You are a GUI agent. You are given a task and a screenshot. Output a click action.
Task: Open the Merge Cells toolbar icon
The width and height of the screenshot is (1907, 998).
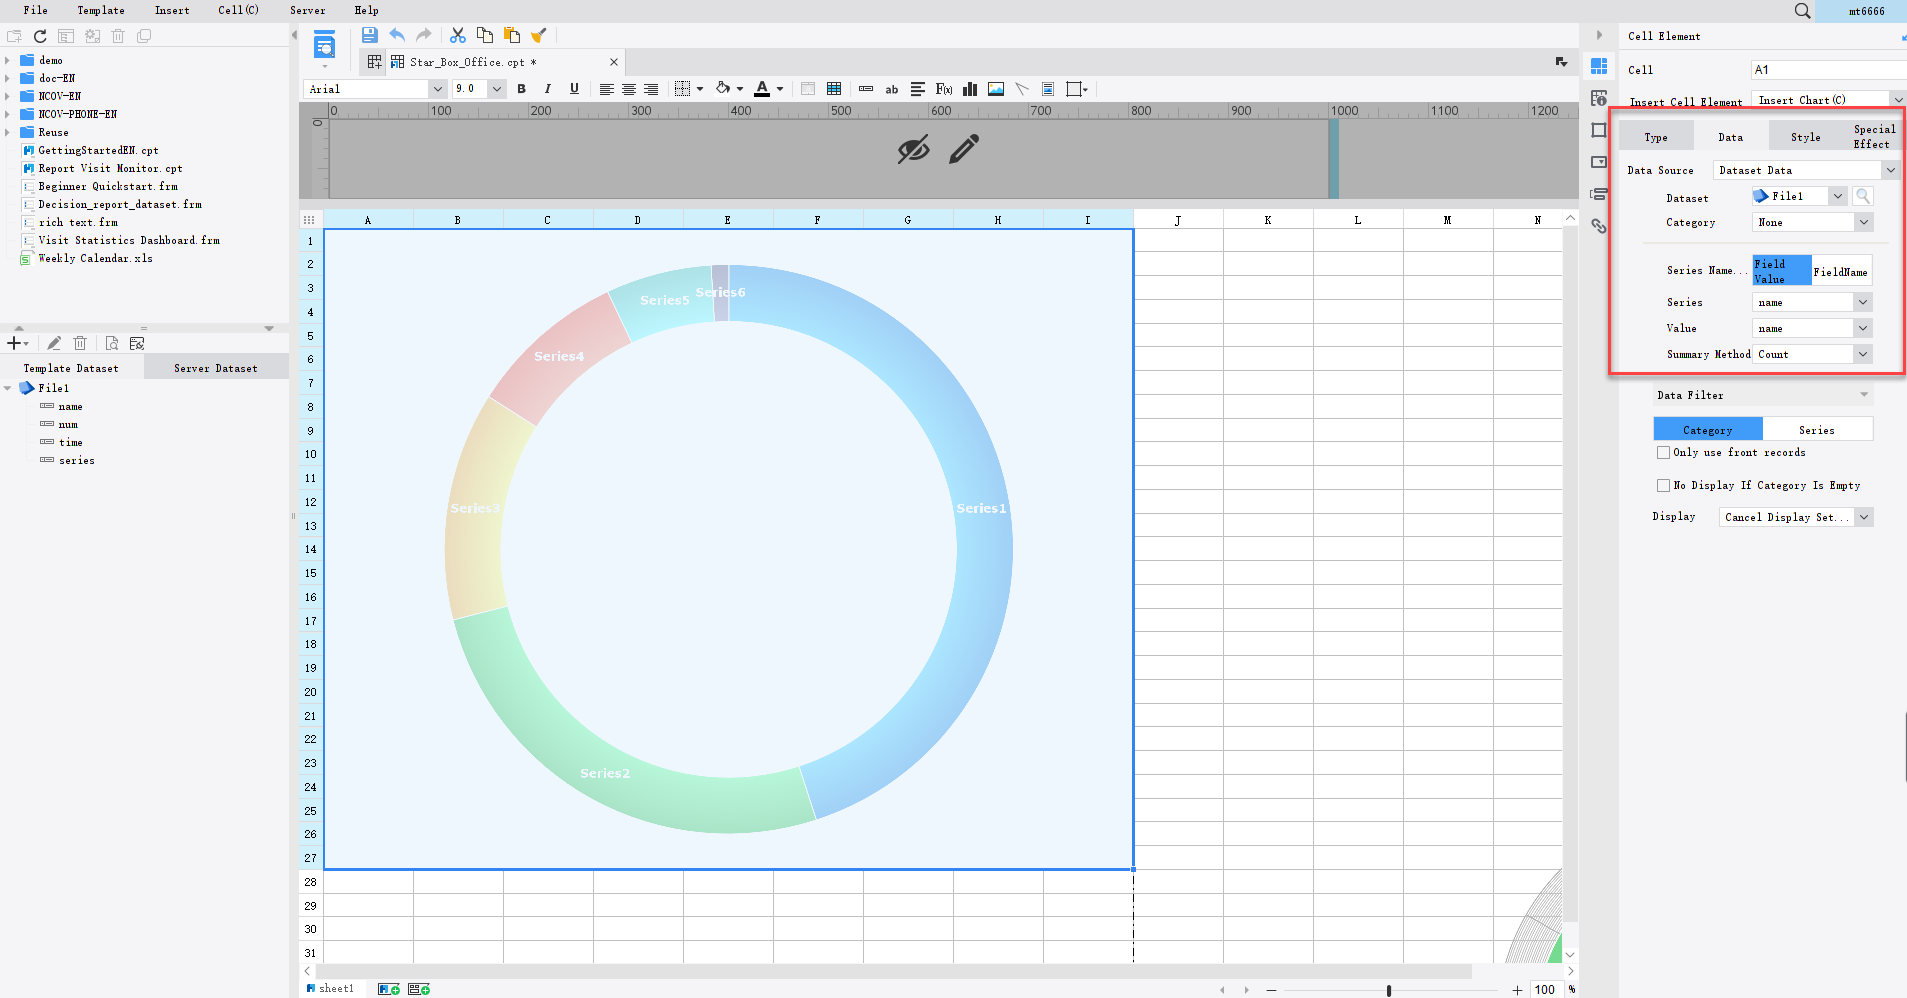pyautogui.click(x=865, y=89)
